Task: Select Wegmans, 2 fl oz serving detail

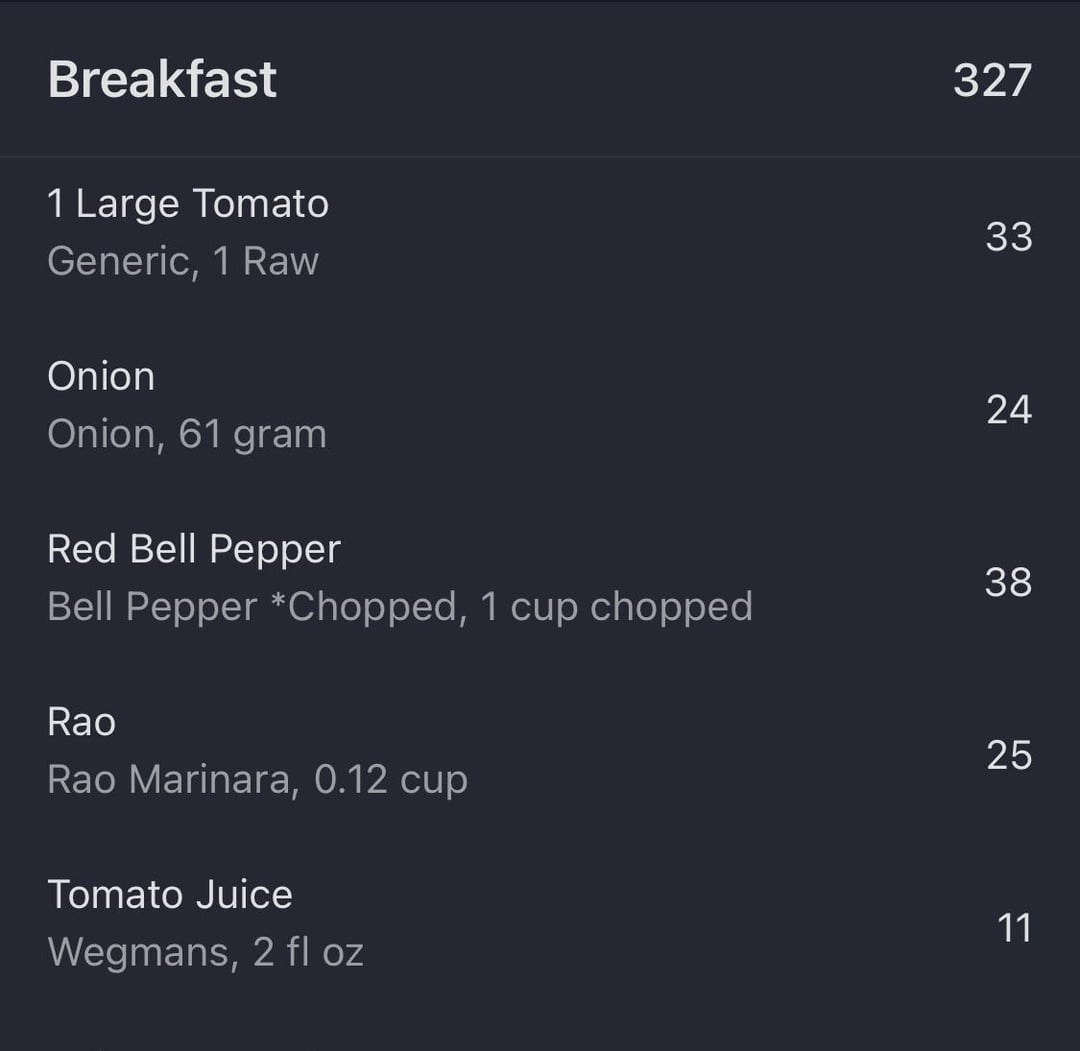Action: click(205, 953)
